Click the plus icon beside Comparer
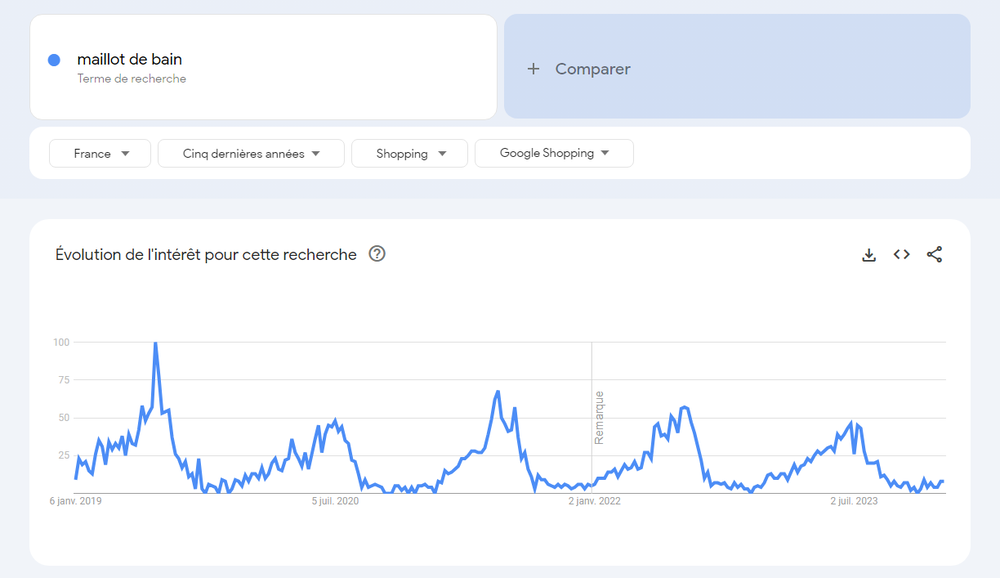This screenshot has width=1000, height=578. [533, 69]
